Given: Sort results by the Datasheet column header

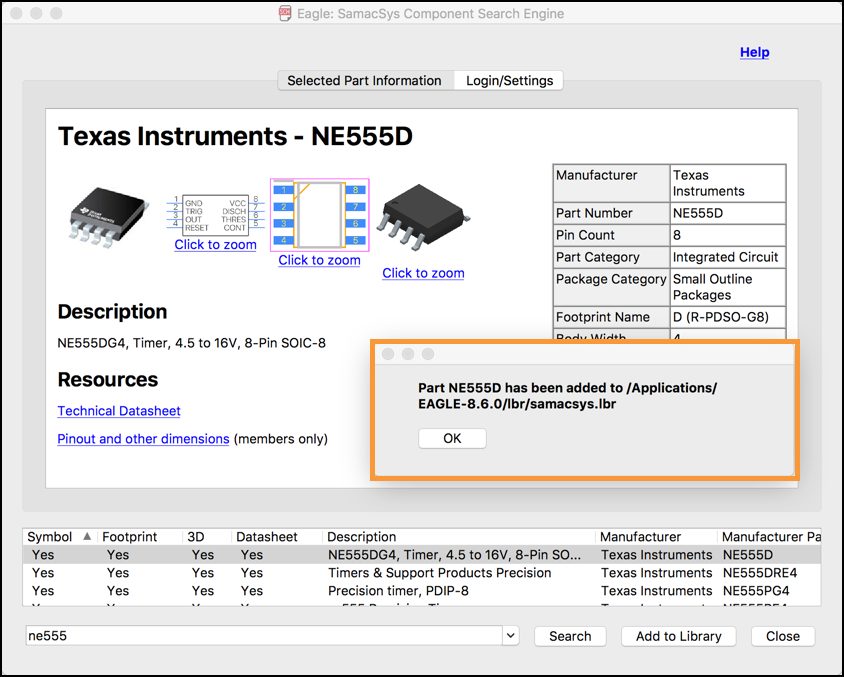Looking at the screenshot, I should [x=278, y=537].
